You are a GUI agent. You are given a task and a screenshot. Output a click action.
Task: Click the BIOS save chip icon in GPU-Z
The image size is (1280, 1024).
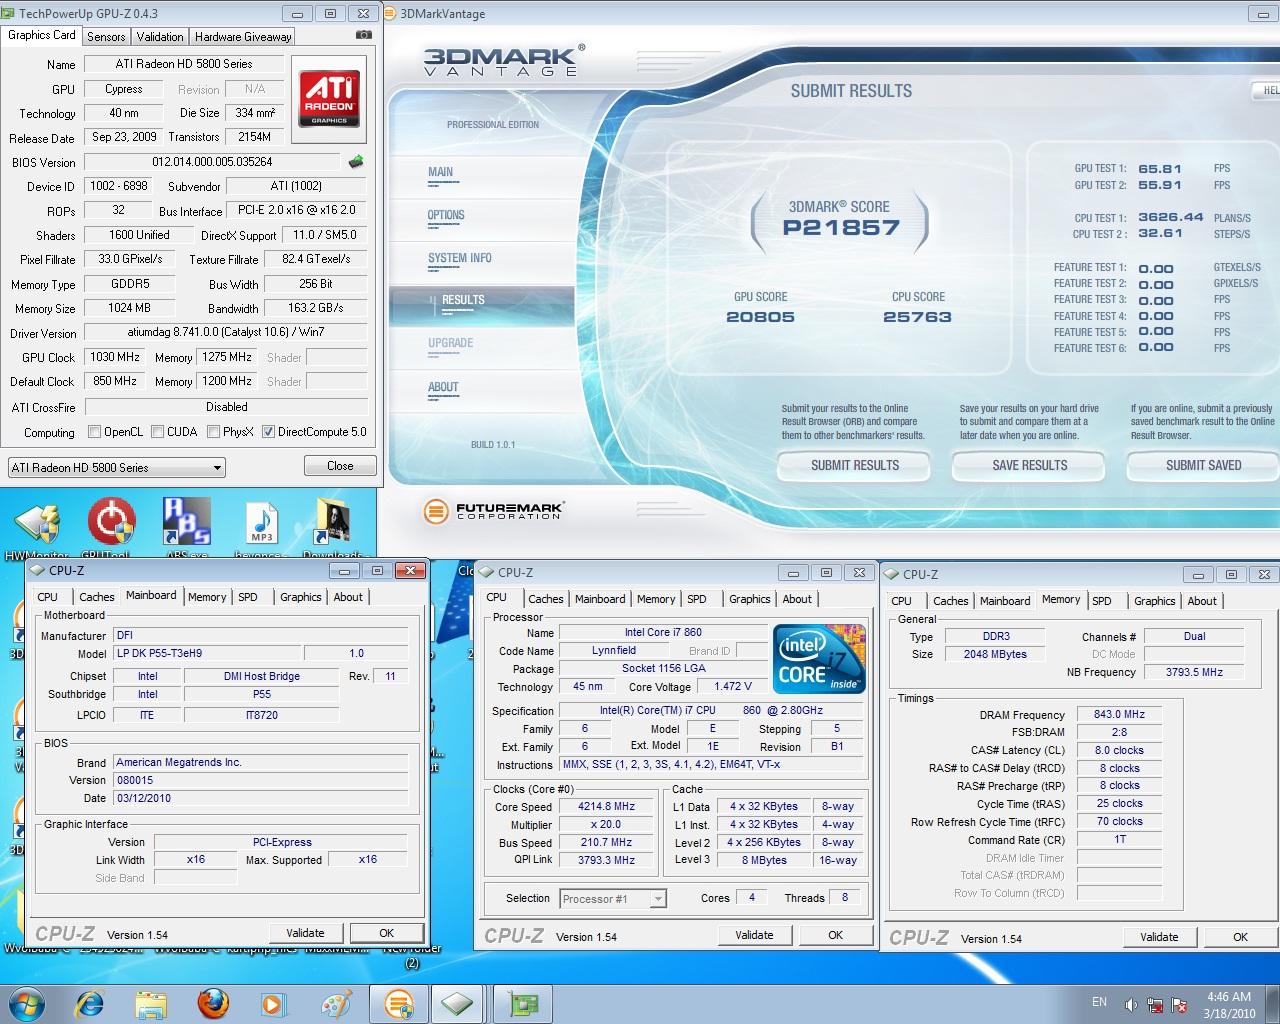click(356, 161)
